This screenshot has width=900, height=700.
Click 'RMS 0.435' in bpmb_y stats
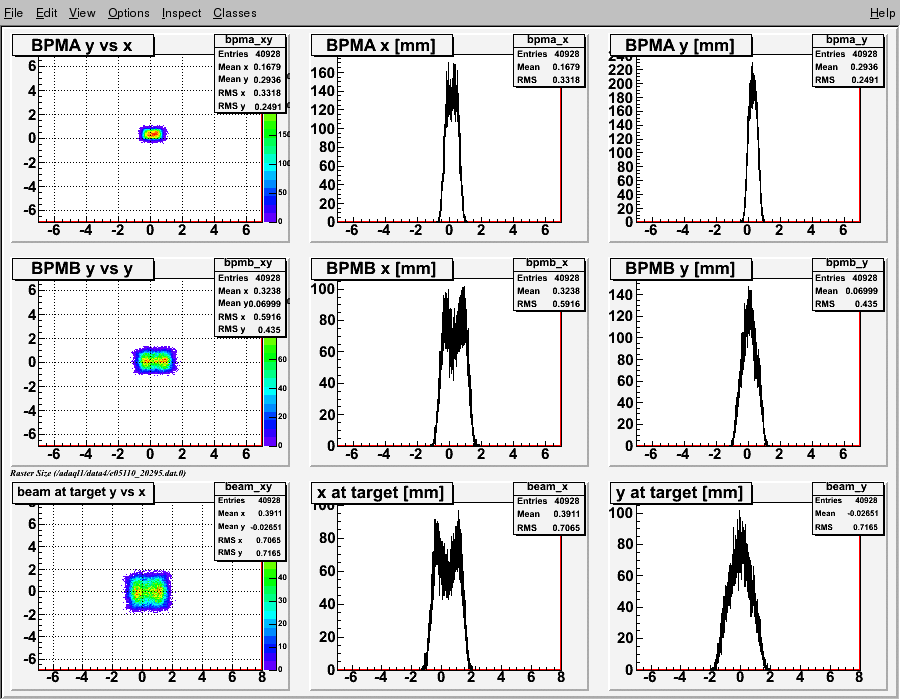847,304
